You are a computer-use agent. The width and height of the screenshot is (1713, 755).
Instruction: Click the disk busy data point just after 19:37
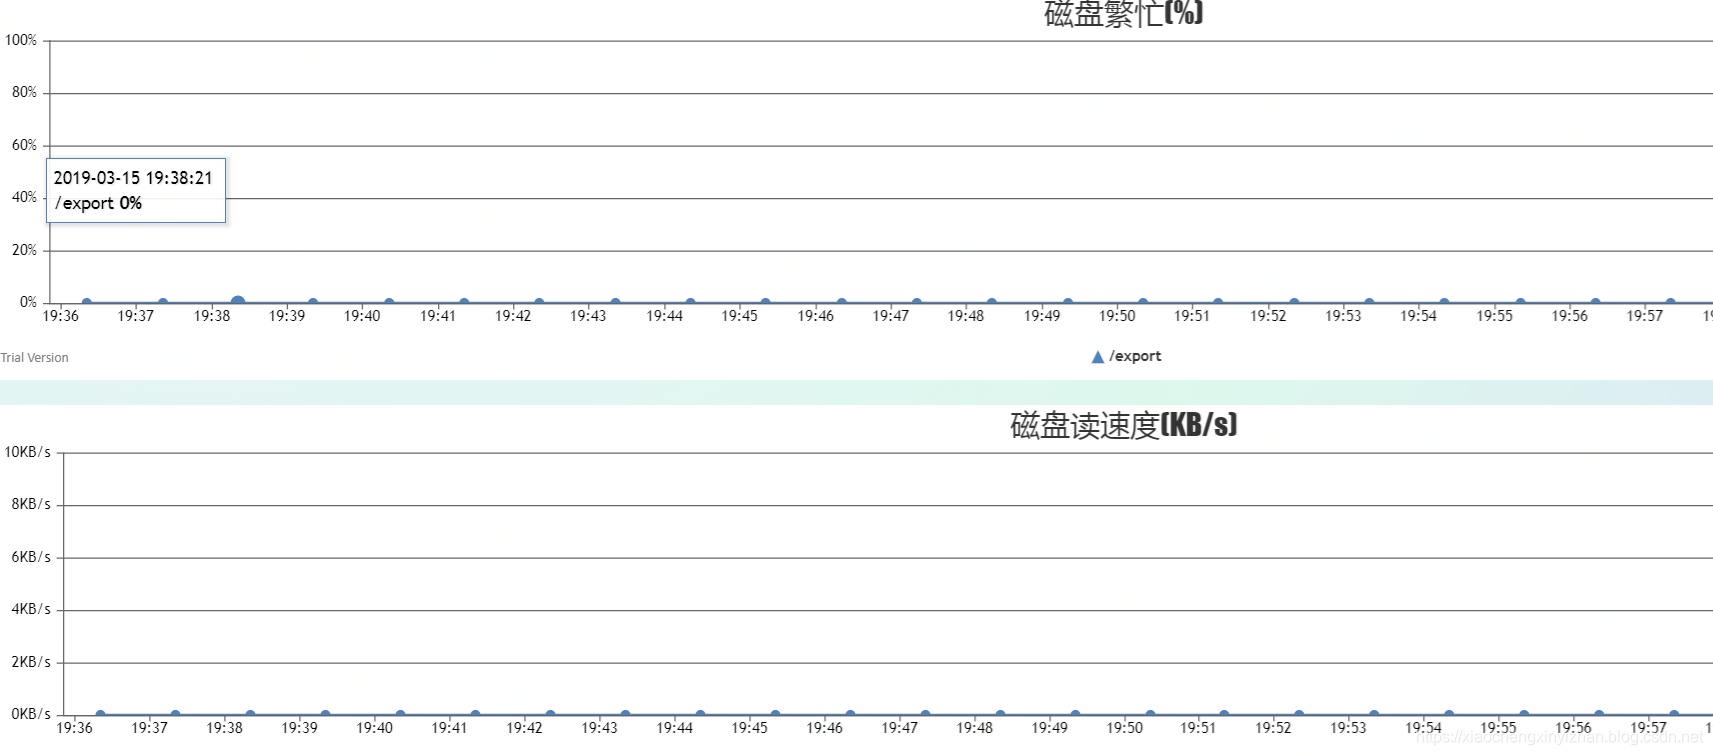click(x=163, y=302)
